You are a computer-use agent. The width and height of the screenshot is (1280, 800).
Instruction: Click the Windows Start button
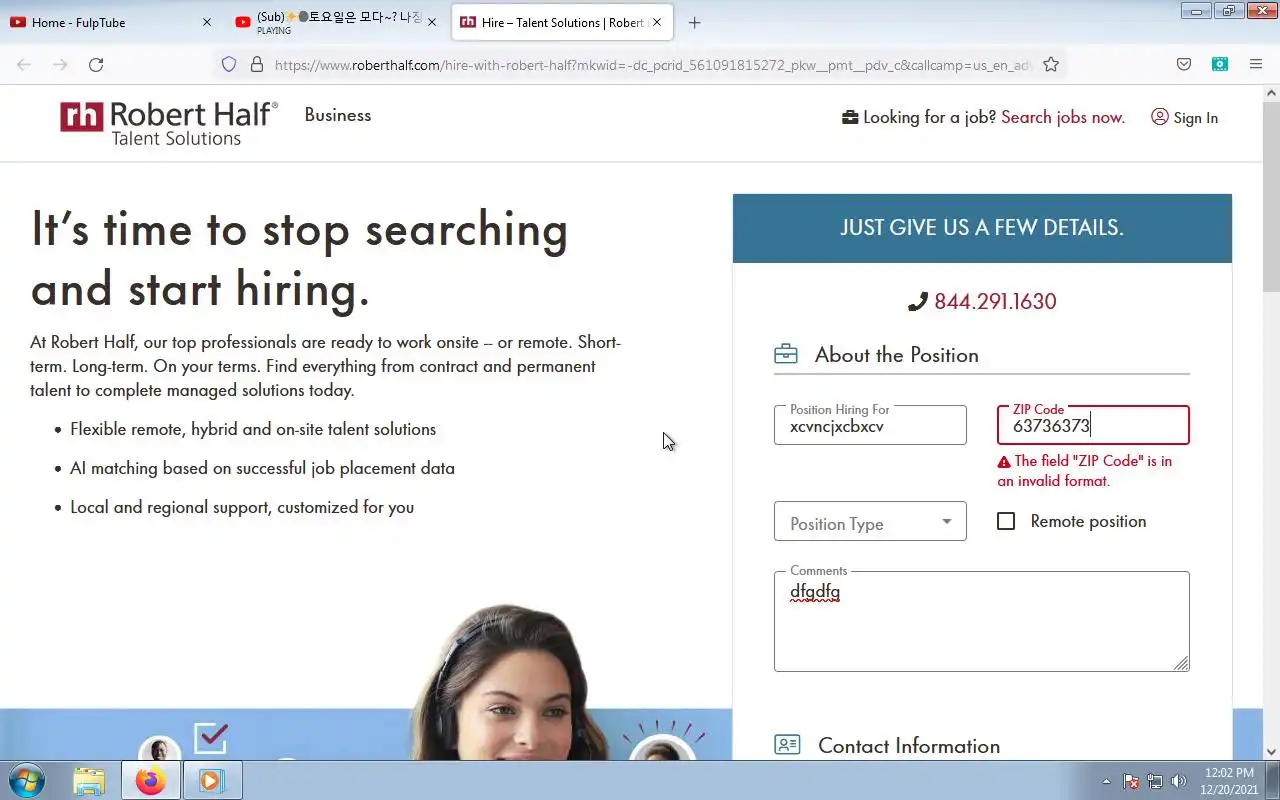click(27, 780)
